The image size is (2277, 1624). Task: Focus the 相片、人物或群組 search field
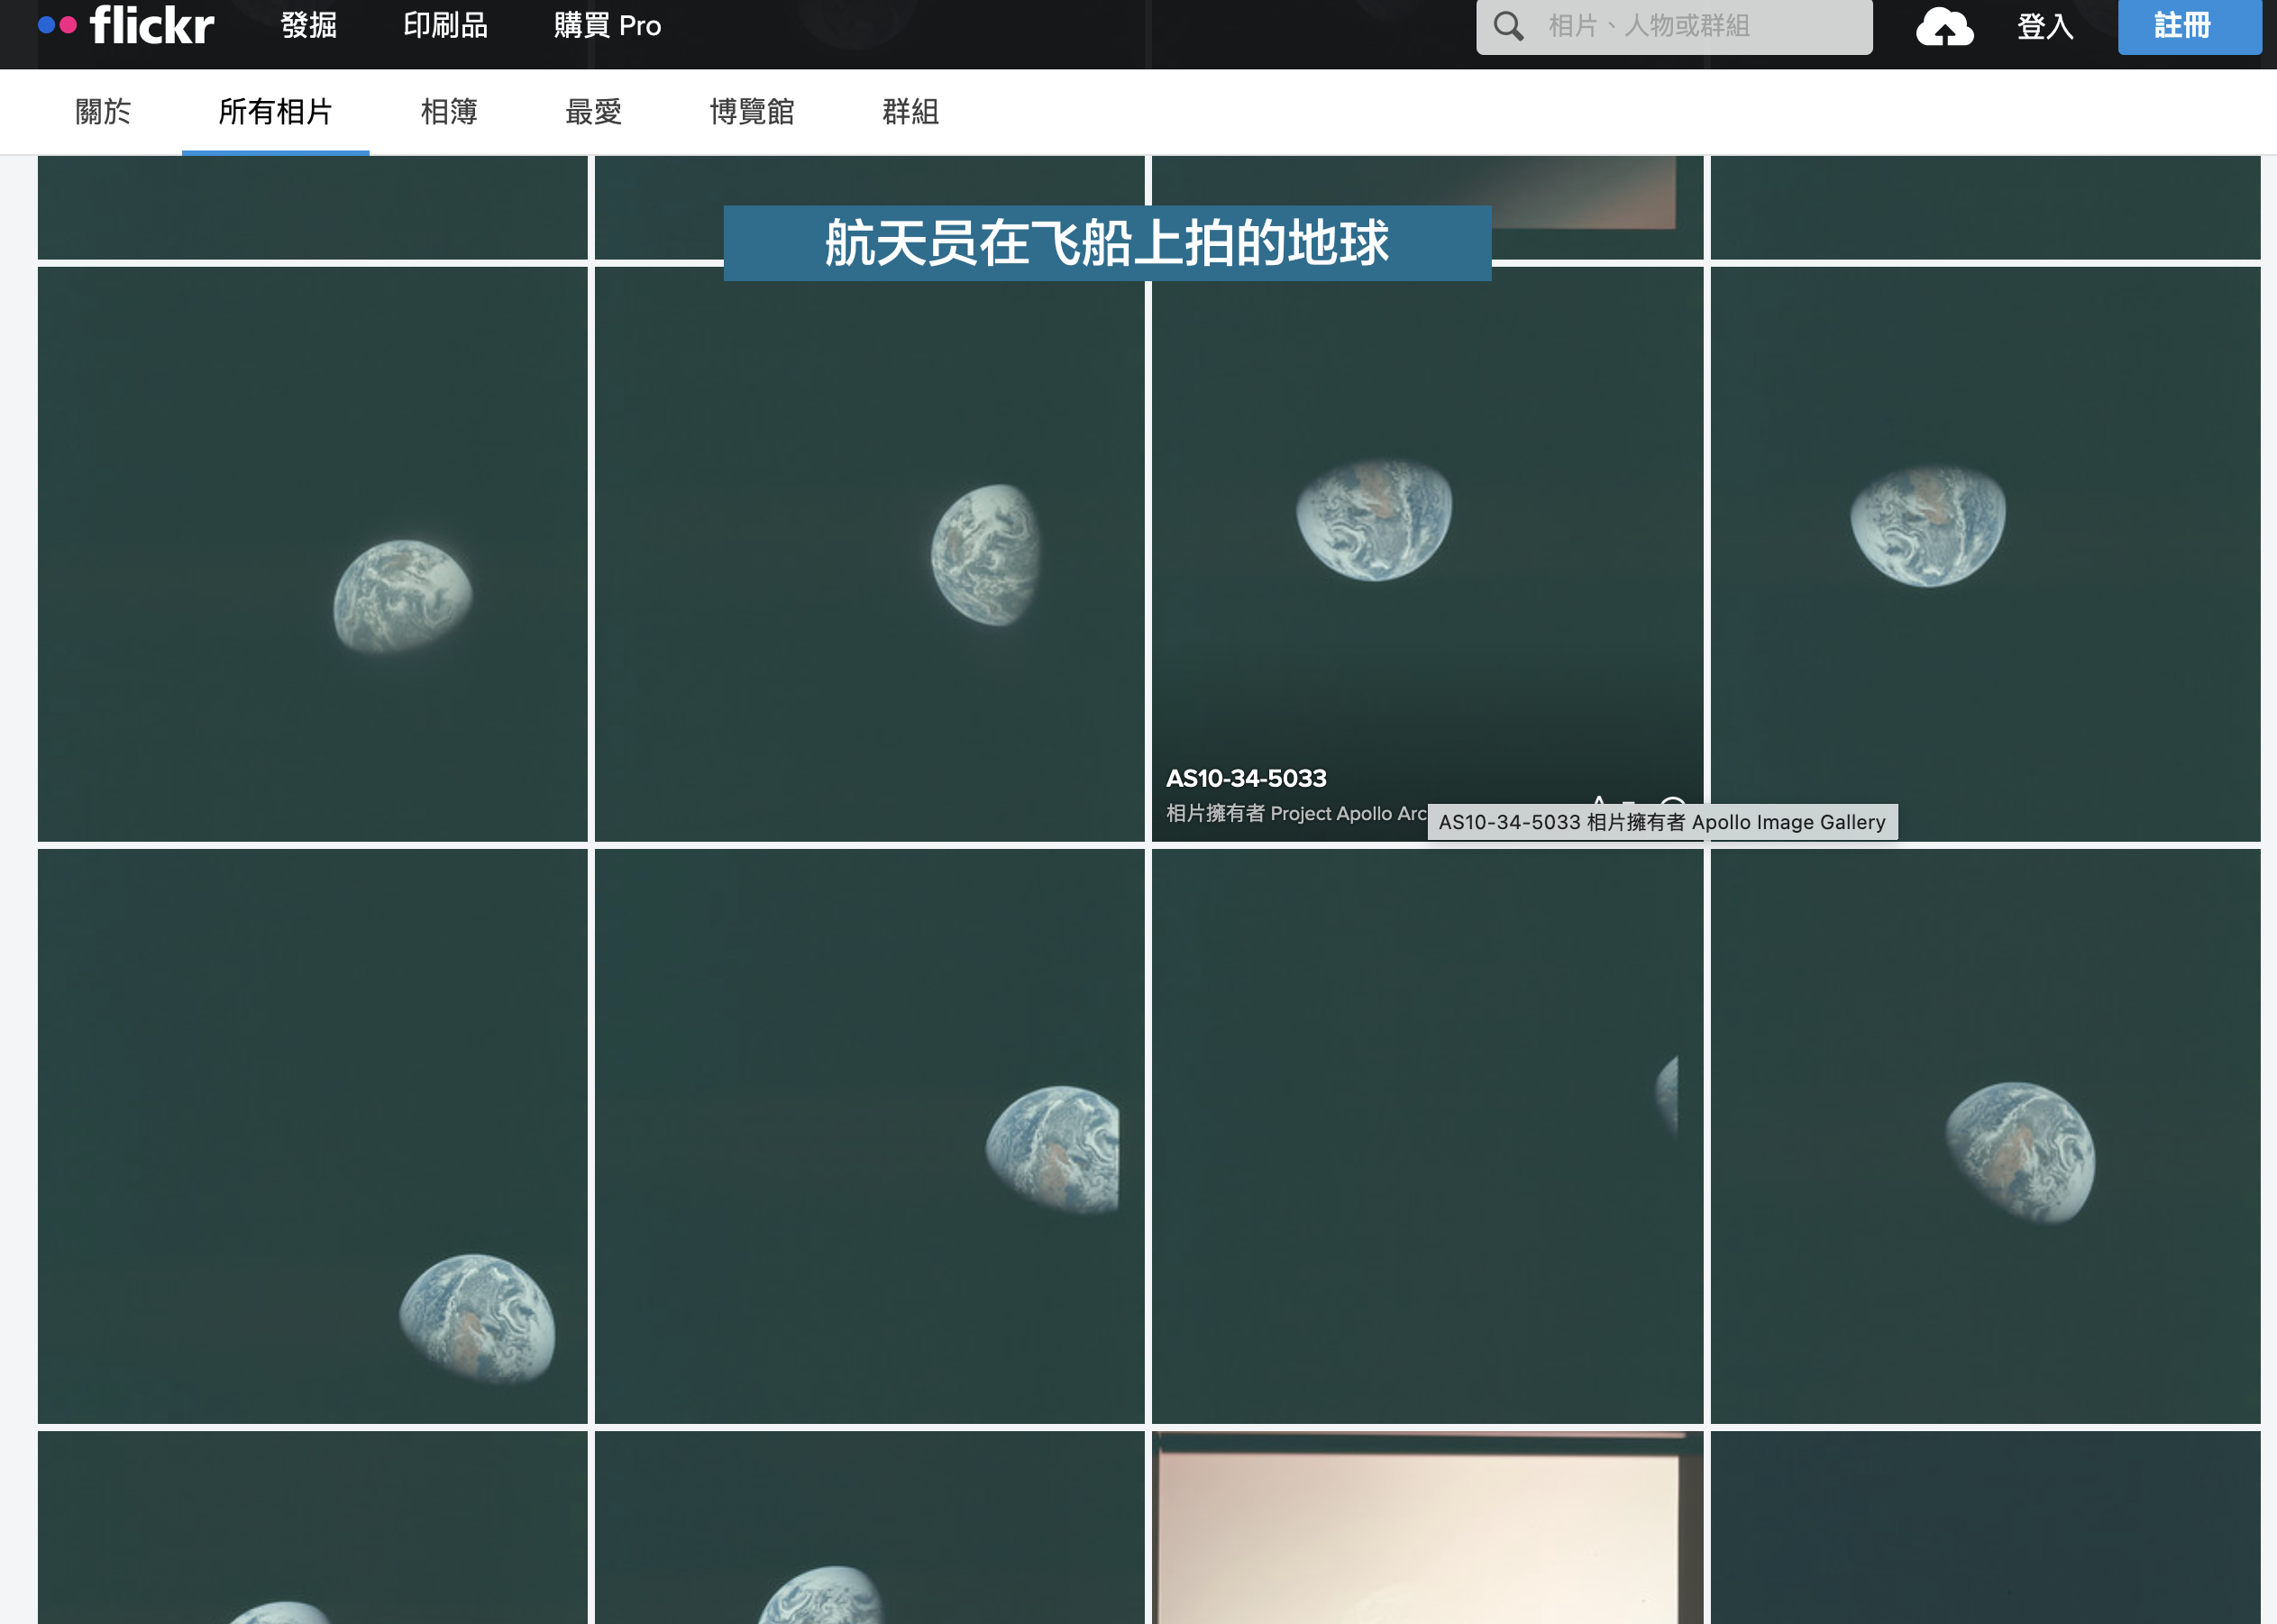coord(1674,26)
